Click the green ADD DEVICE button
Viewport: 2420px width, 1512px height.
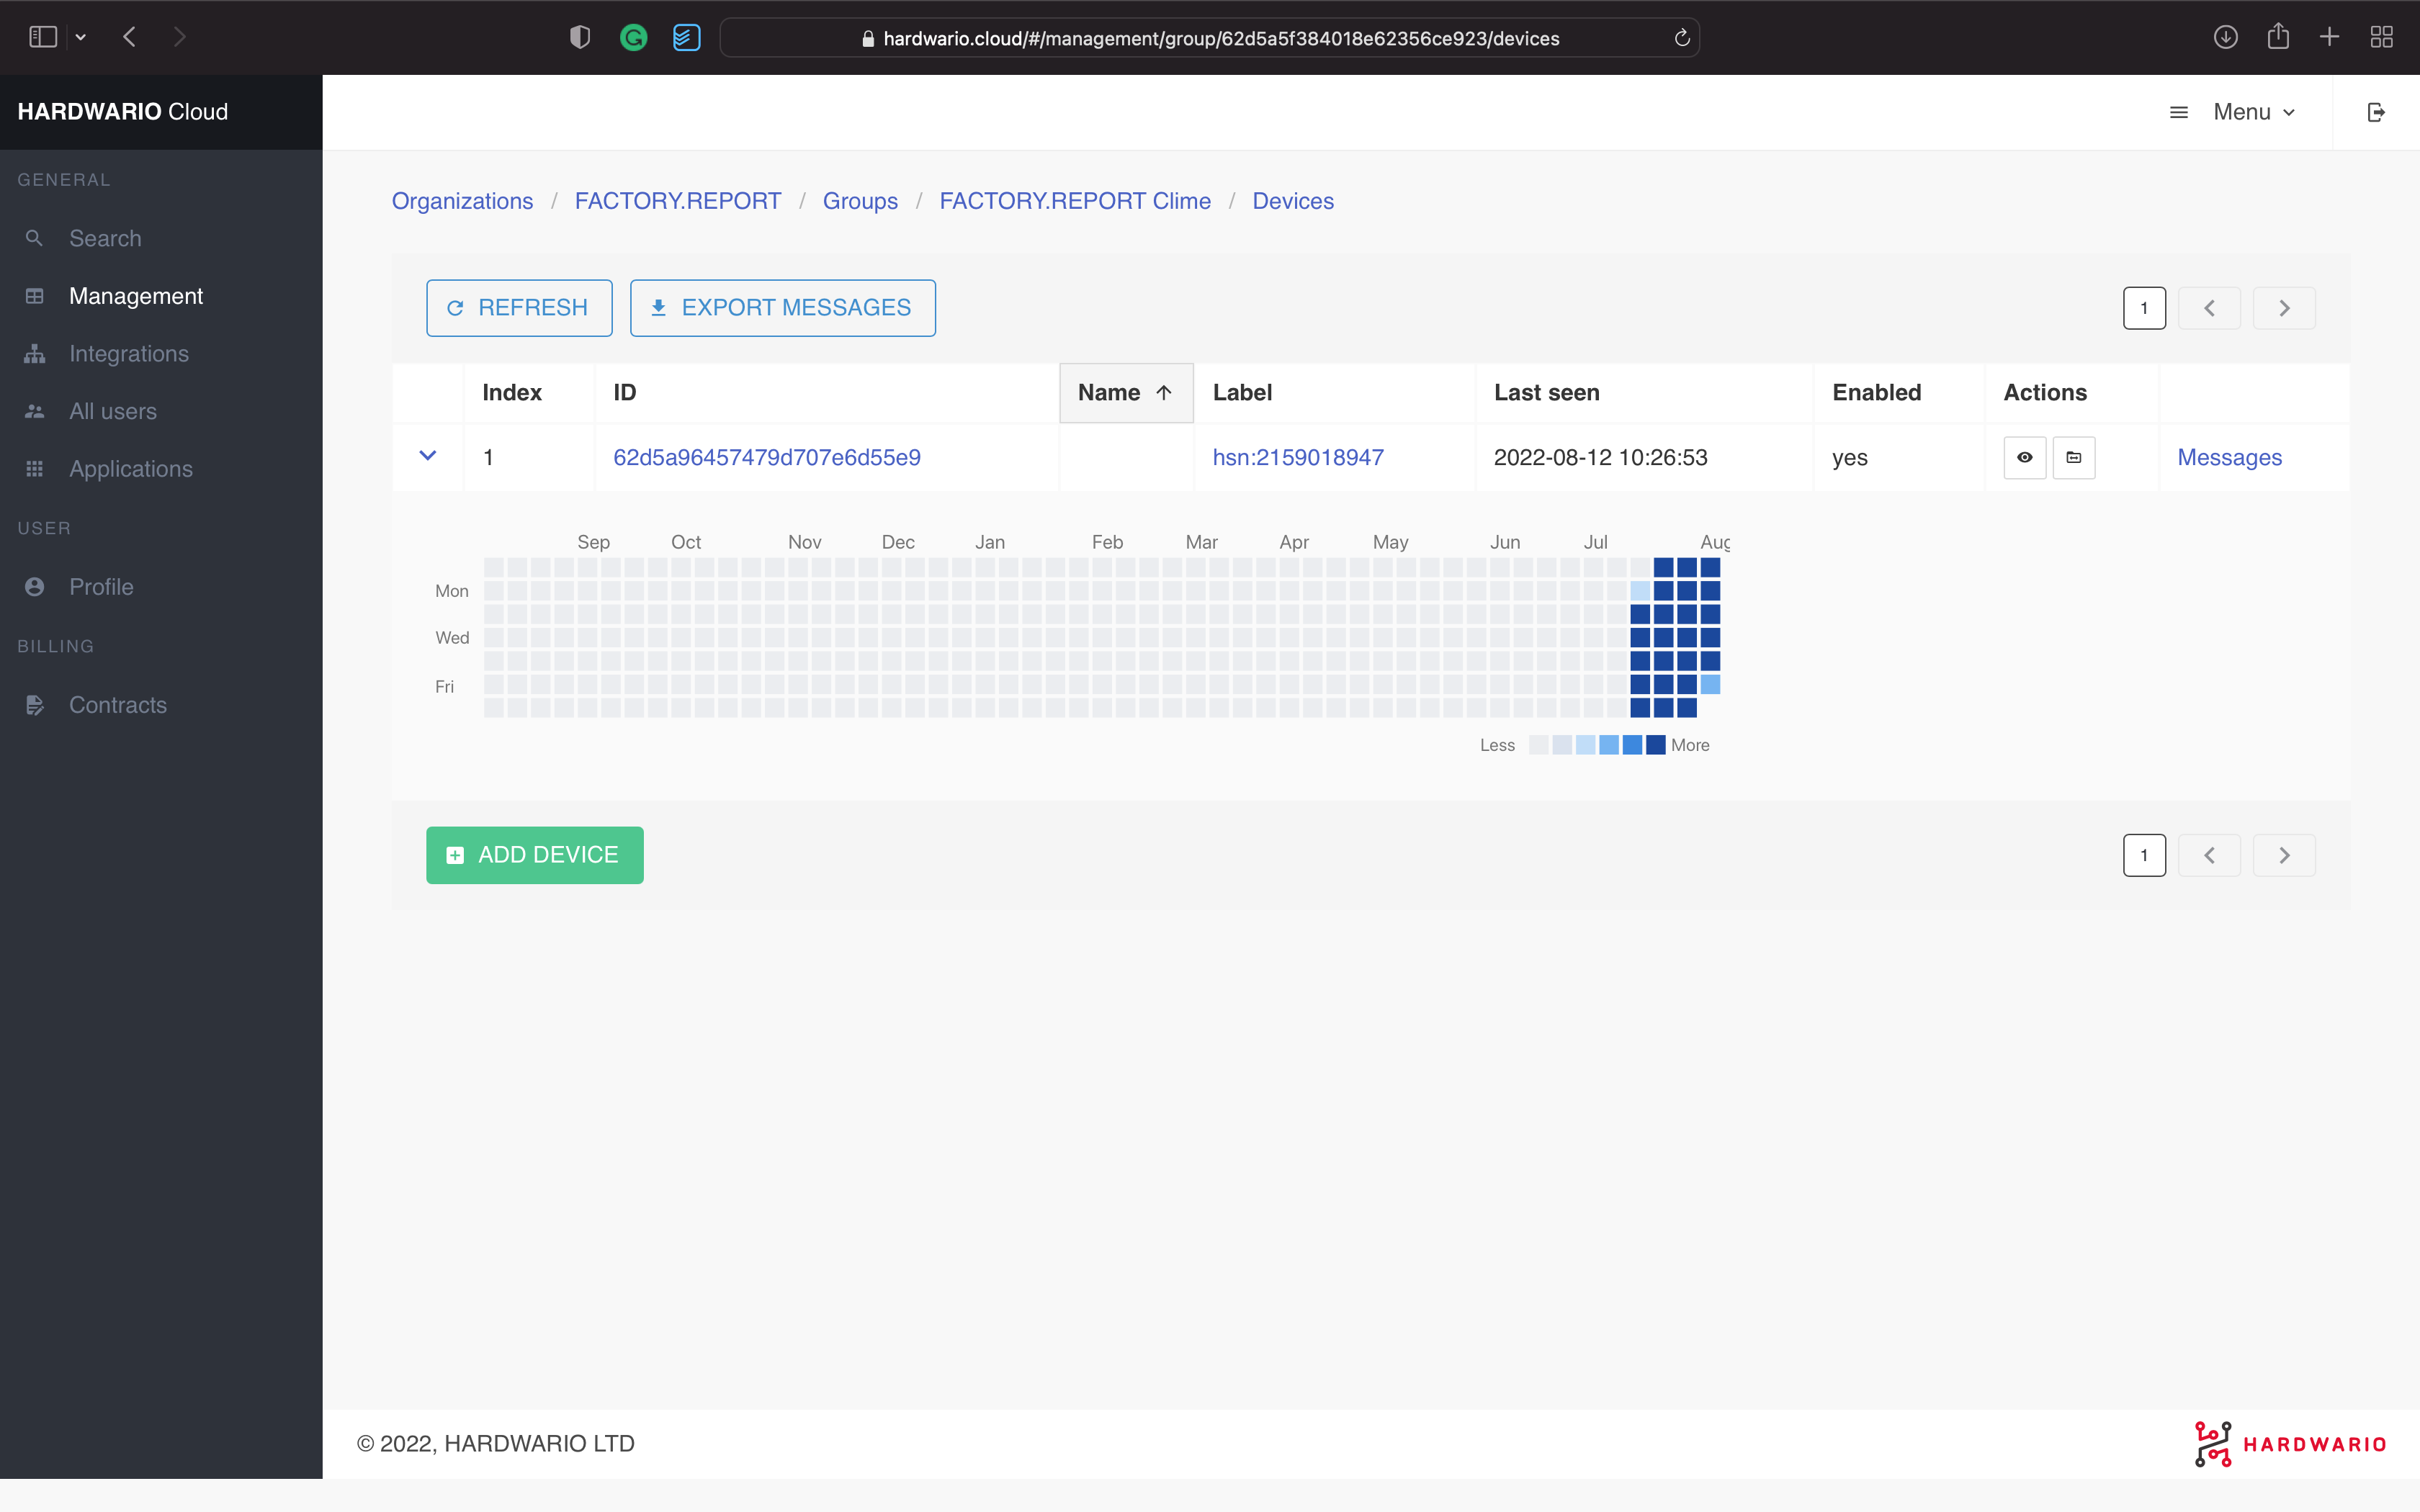pos(534,855)
